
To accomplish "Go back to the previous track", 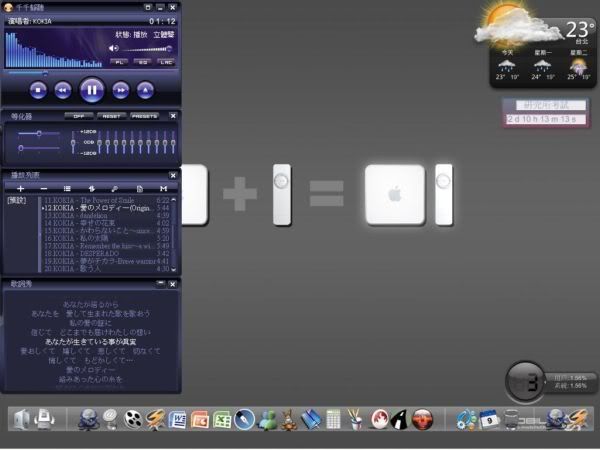I will 62,90.
